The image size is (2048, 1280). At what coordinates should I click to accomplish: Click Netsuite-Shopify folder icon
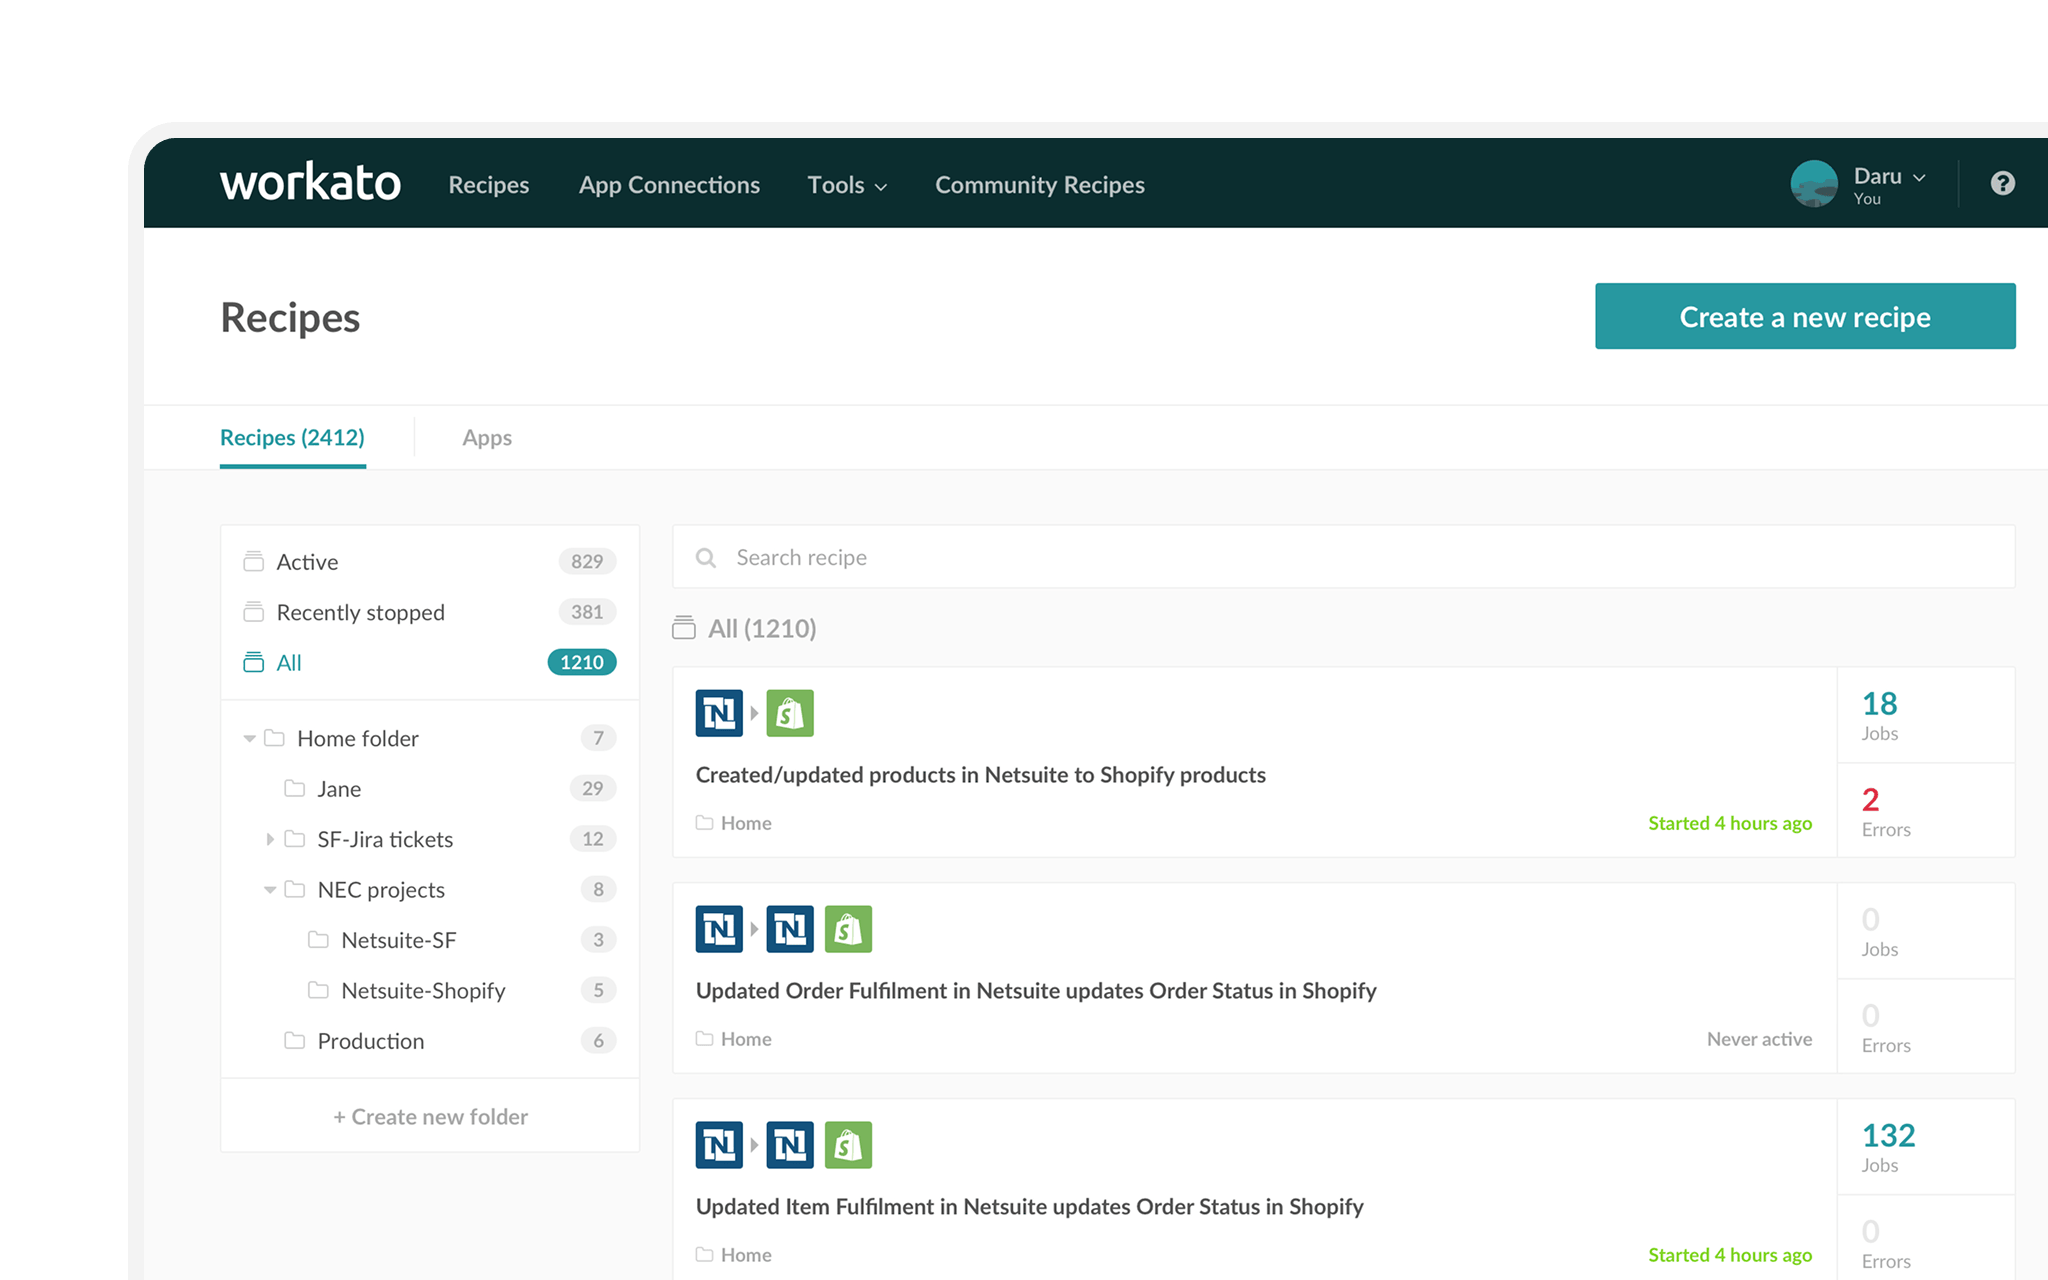pos(318,990)
